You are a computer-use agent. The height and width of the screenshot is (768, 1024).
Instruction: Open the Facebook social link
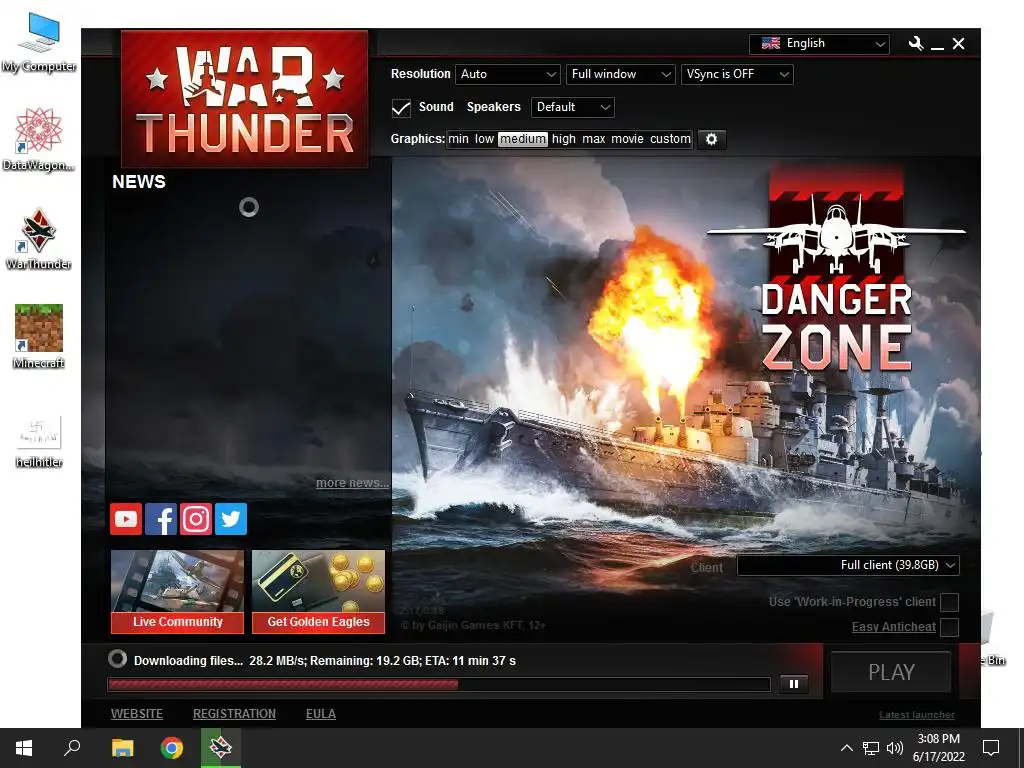click(161, 519)
